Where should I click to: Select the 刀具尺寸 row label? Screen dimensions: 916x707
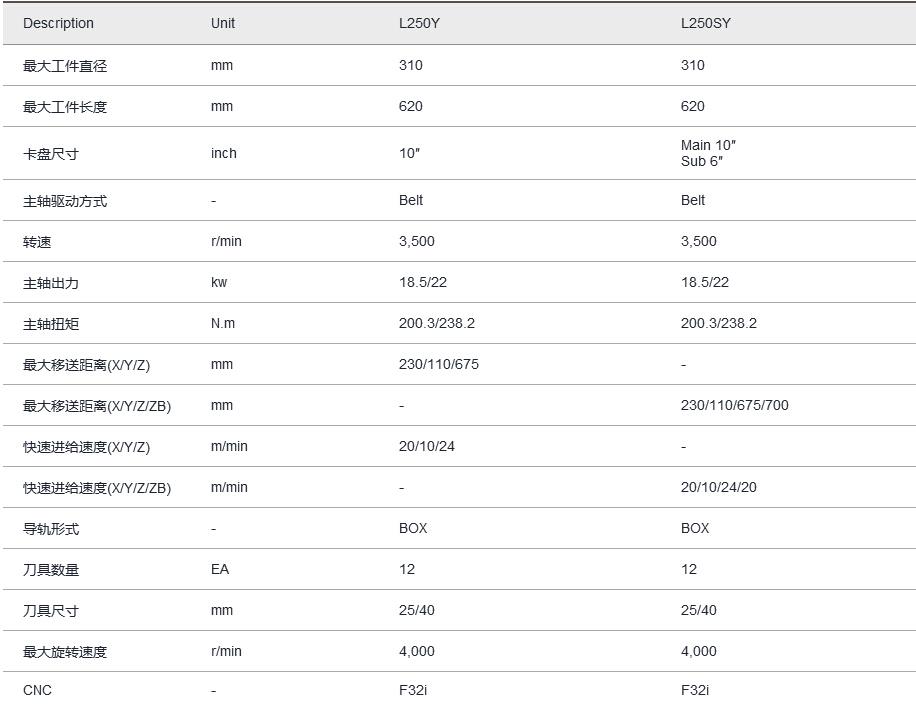pyautogui.click(x=51, y=611)
